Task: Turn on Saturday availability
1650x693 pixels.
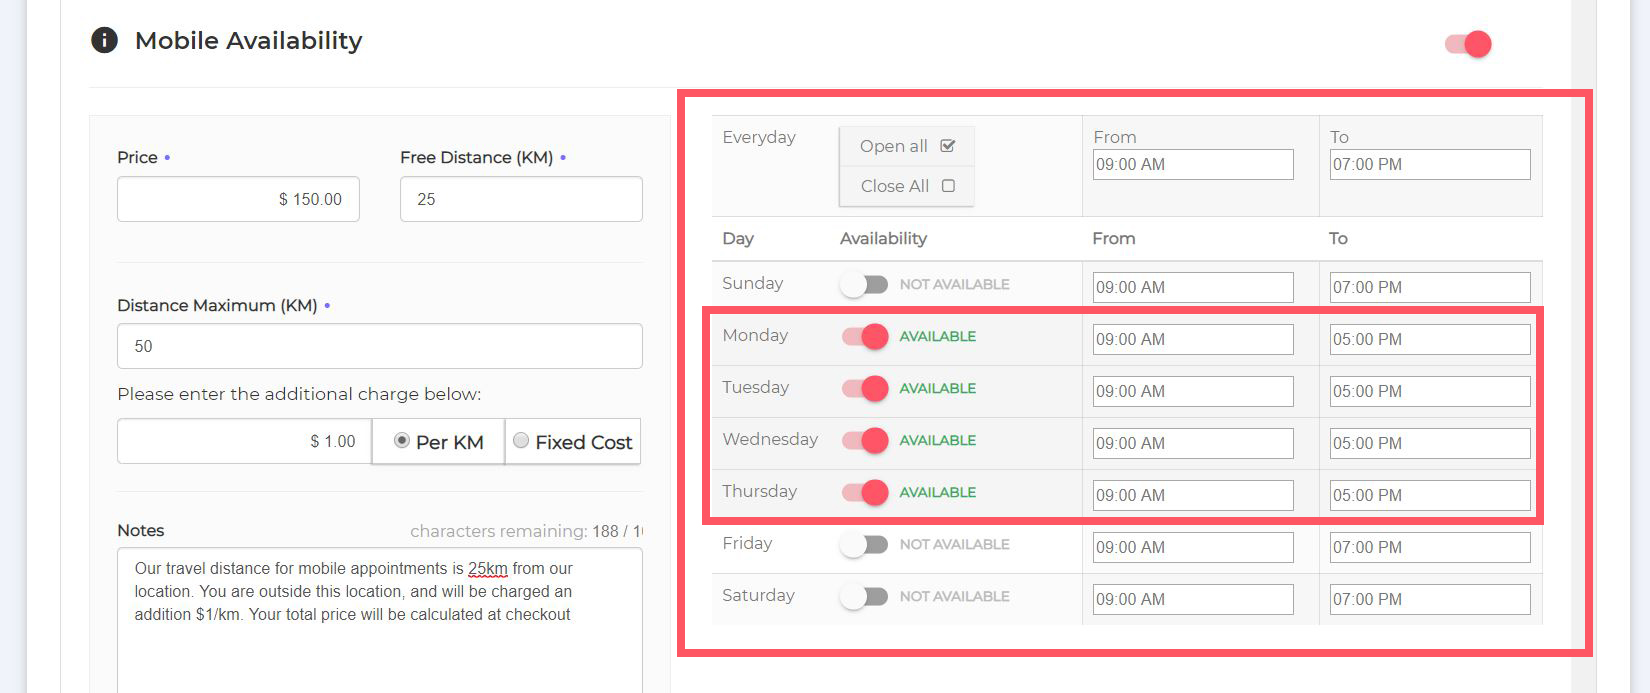Action: 864,597
